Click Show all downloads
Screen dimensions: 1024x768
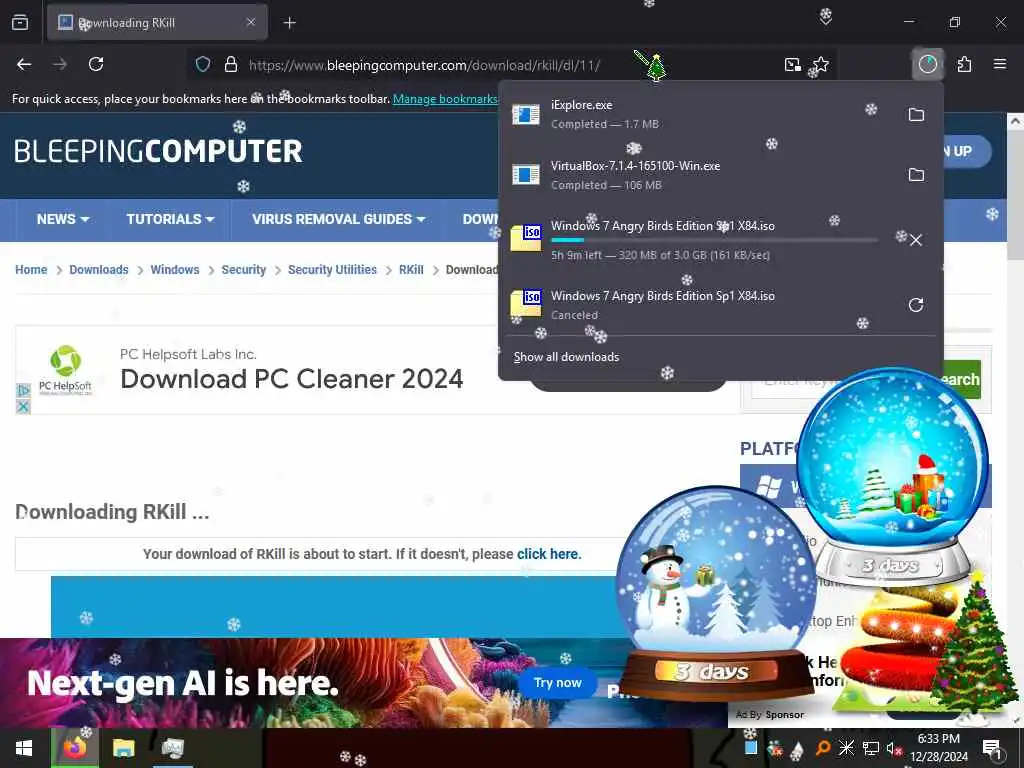click(566, 357)
